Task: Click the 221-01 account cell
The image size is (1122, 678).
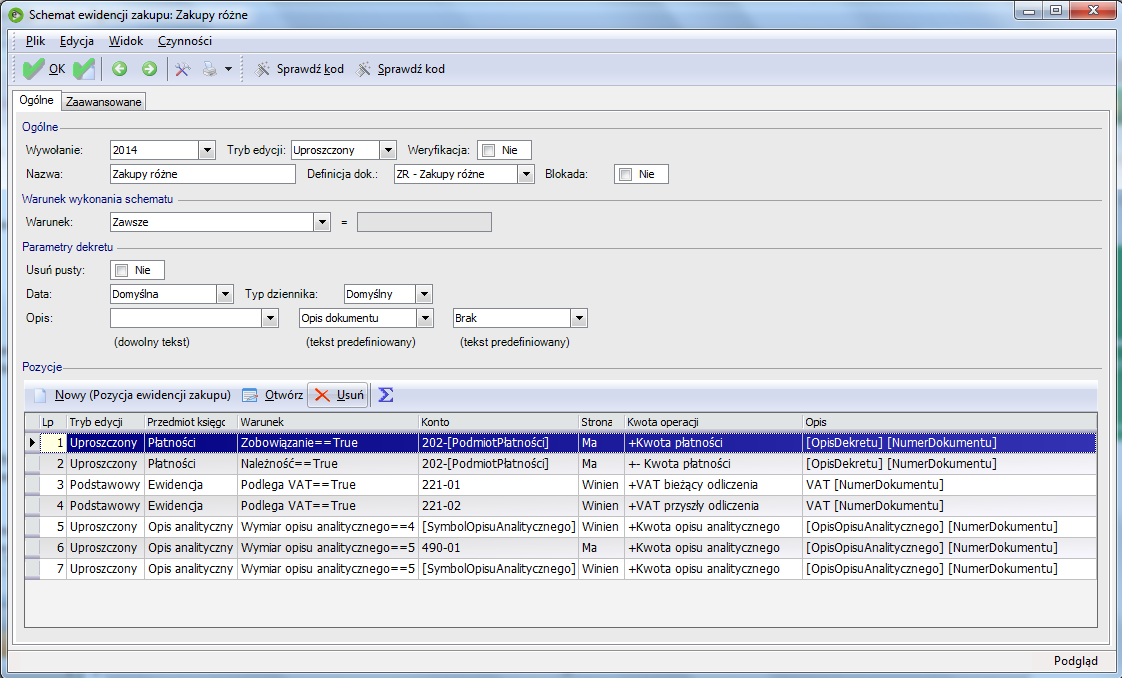Action: coord(498,484)
